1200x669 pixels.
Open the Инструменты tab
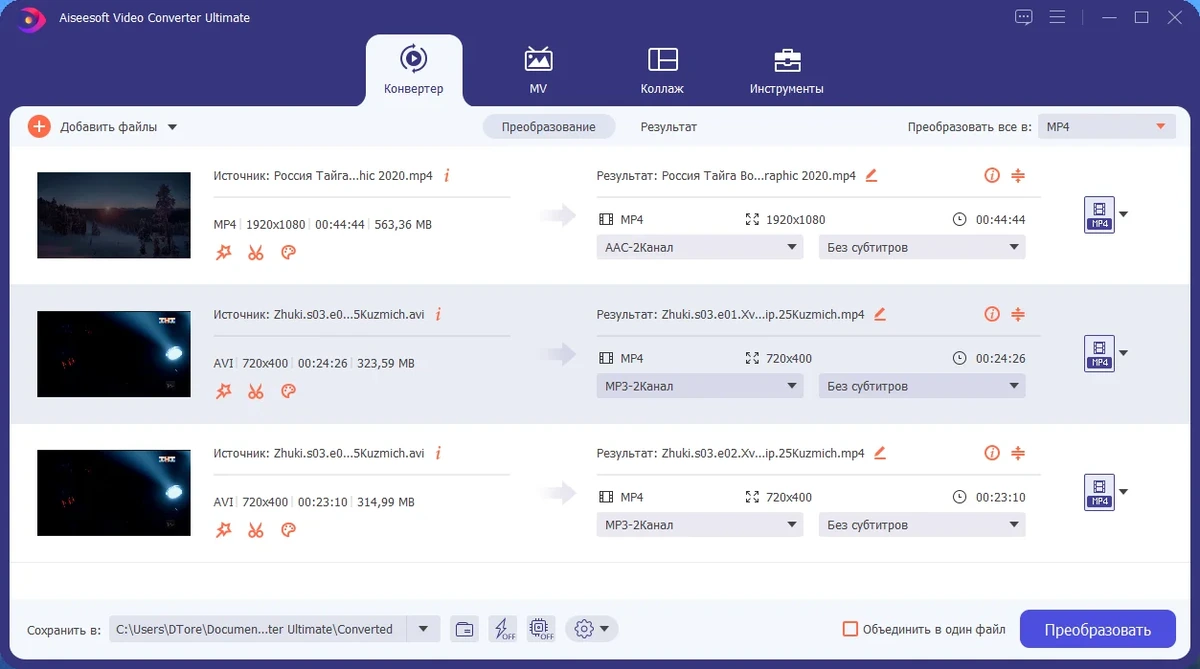(787, 69)
